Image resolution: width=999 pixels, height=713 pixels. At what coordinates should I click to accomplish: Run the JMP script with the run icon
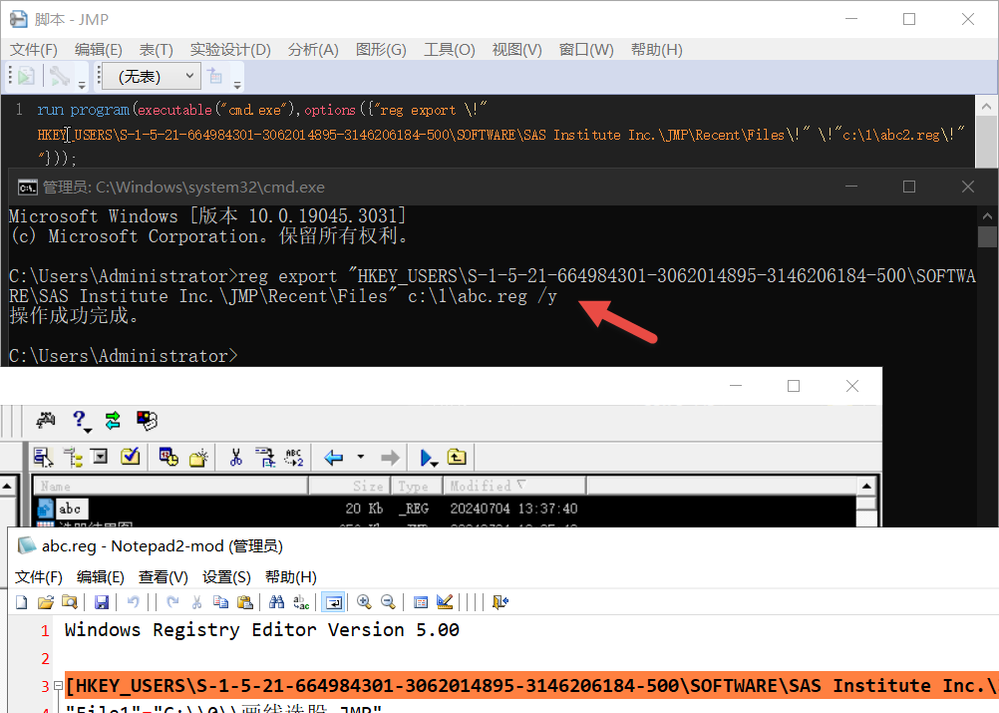click(x=26, y=76)
